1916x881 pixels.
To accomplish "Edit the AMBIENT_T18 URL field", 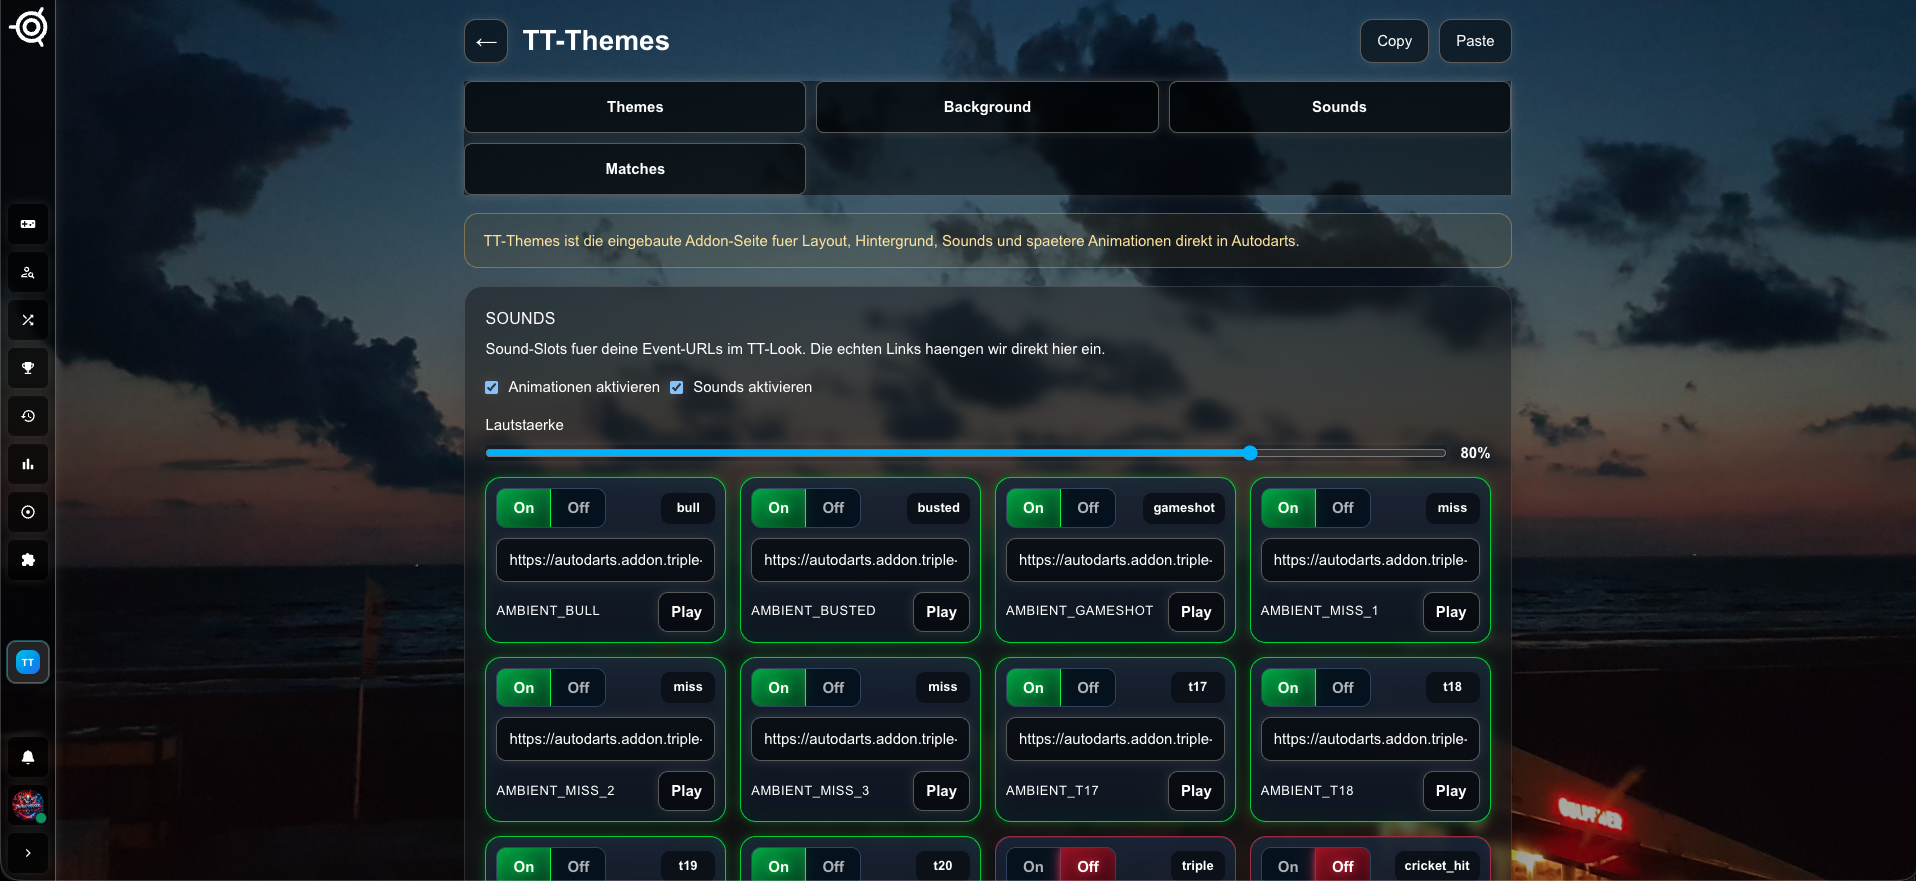I will click(x=1370, y=739).
